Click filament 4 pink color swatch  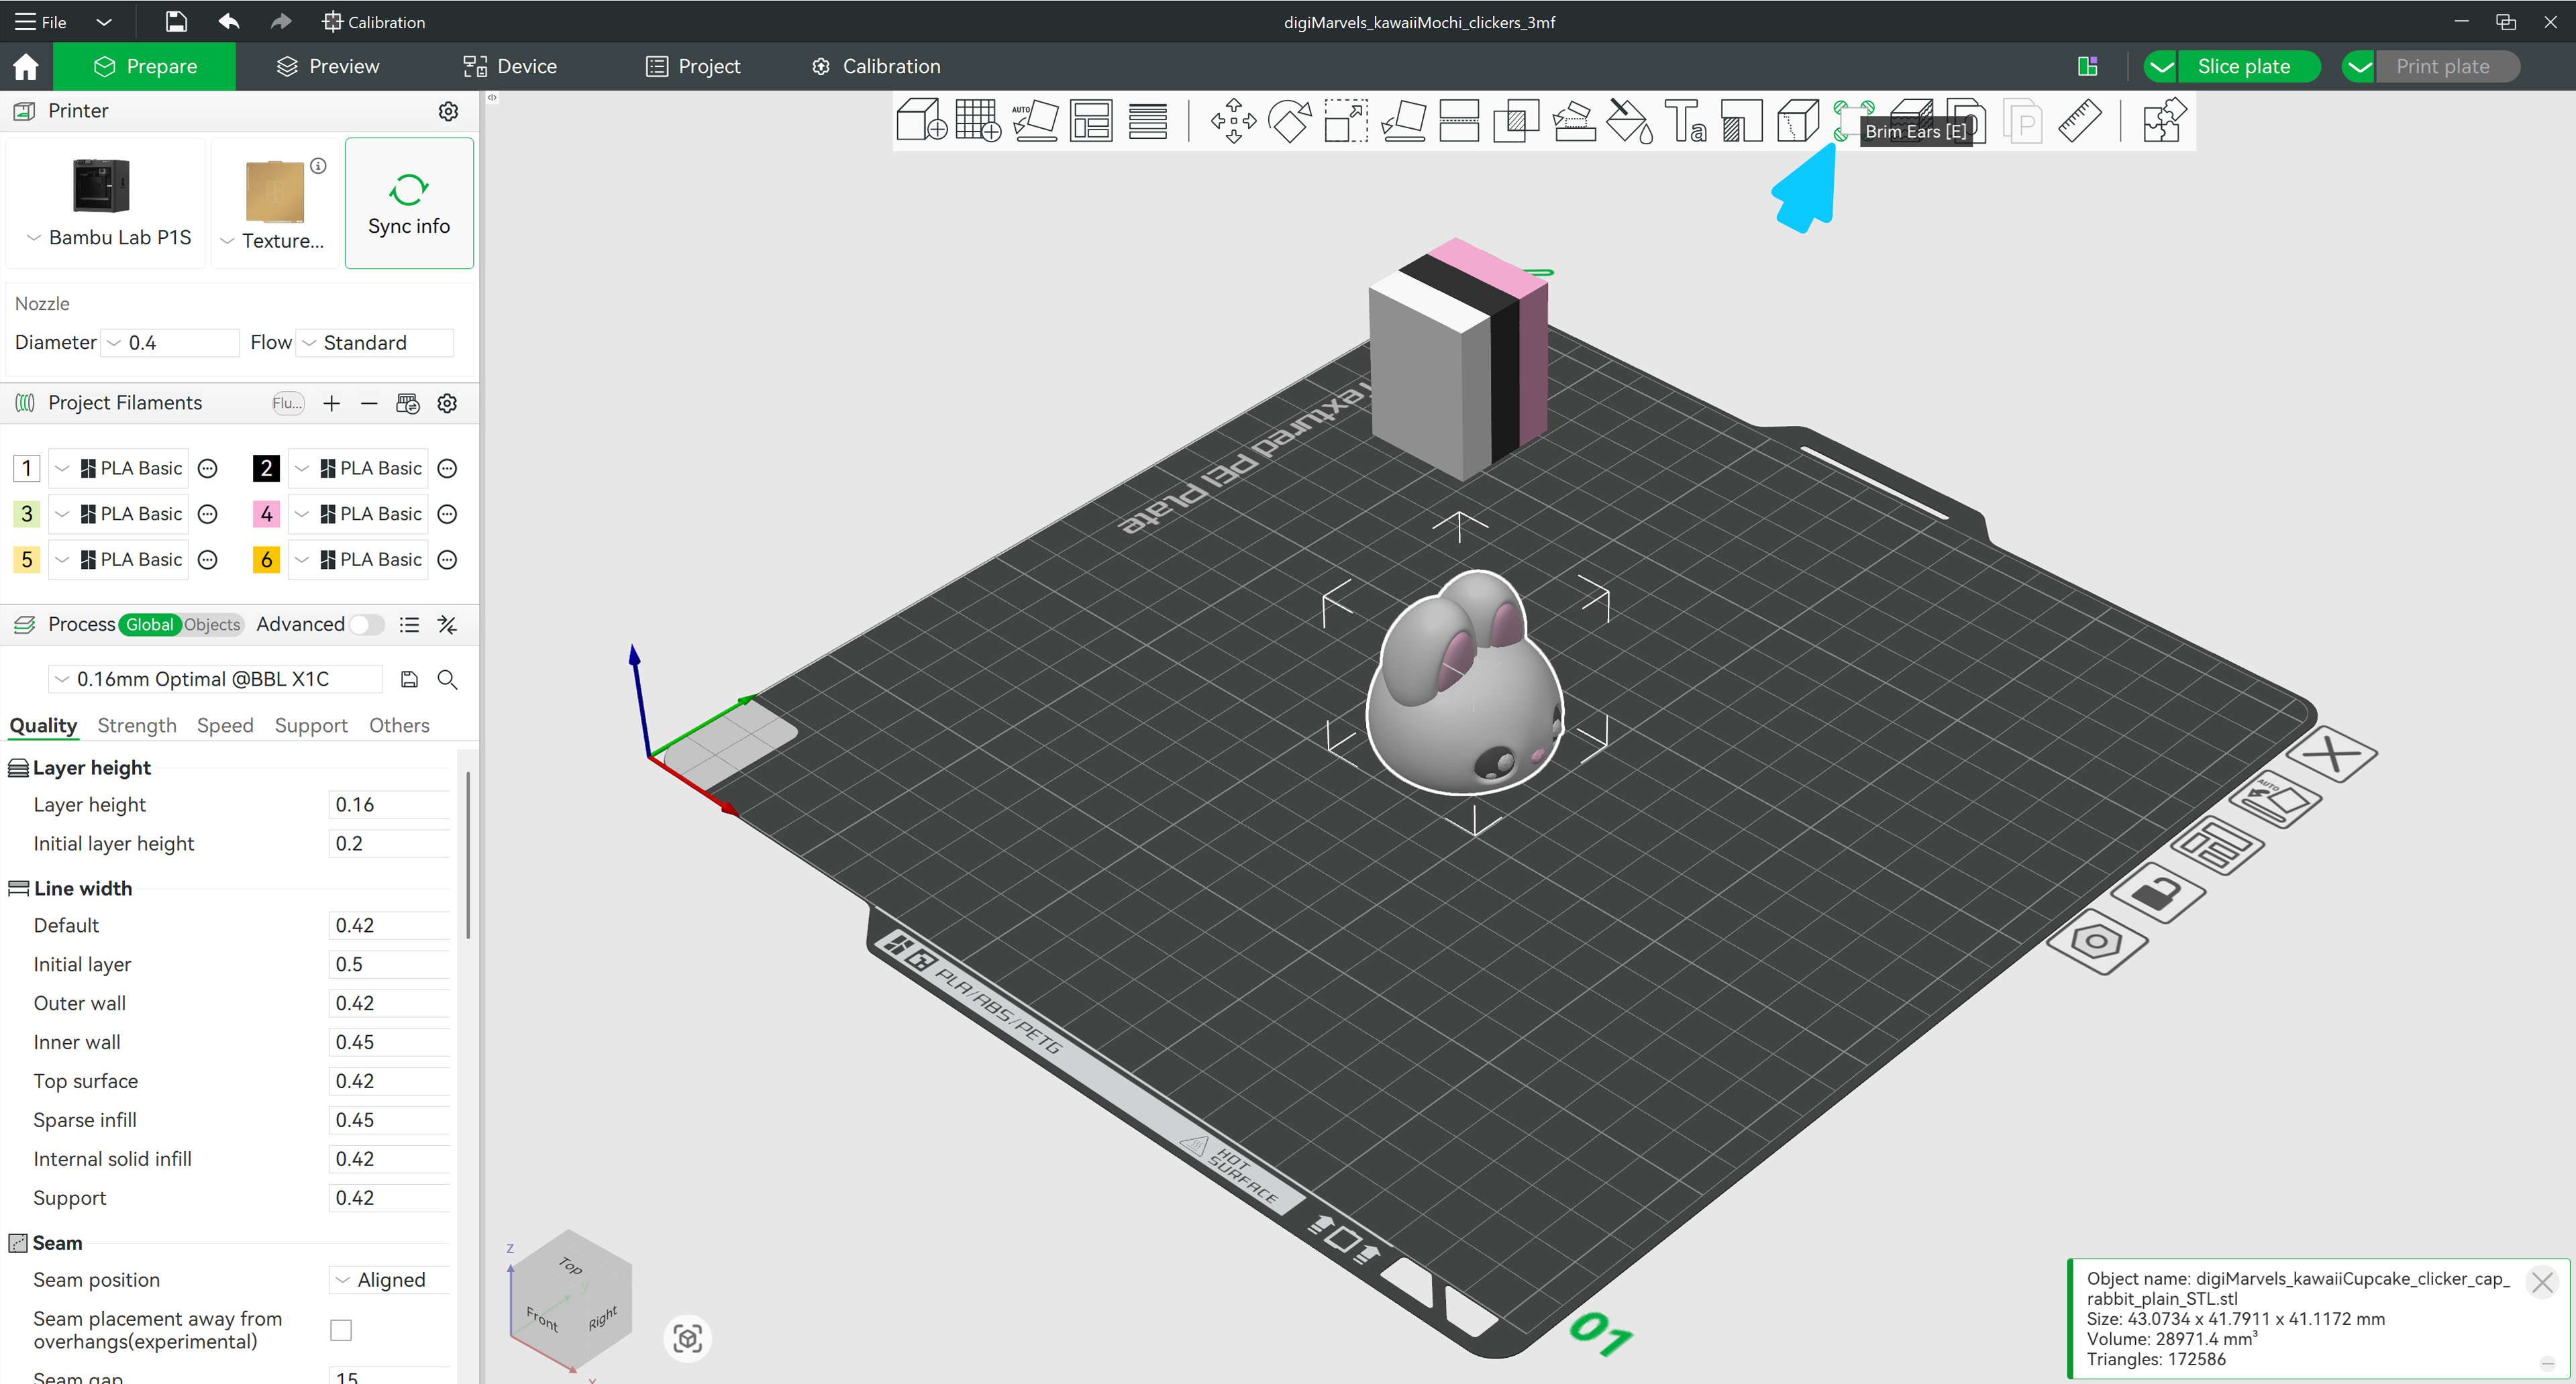pos(266,513)
